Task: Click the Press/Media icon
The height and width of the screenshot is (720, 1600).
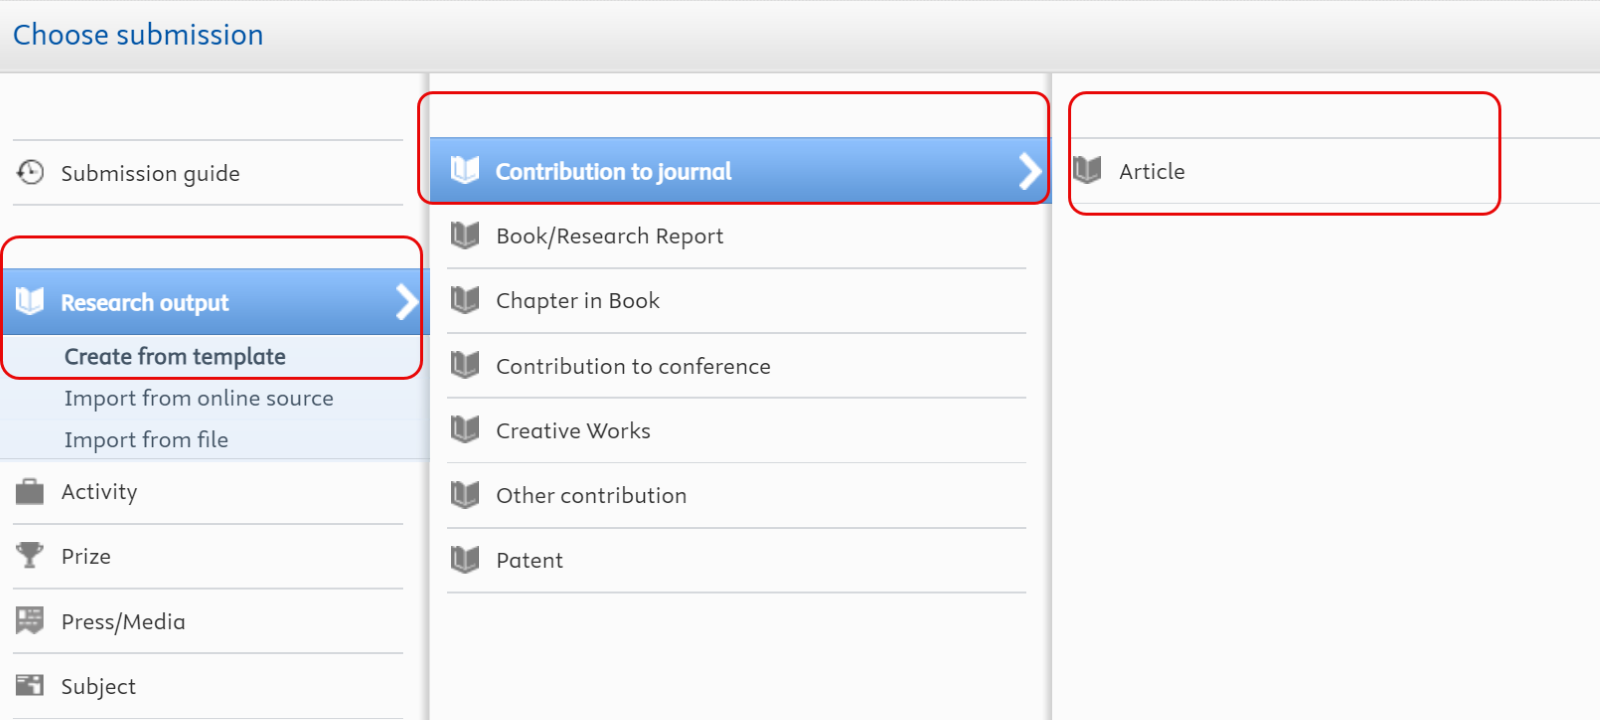Action: point(30,621)
